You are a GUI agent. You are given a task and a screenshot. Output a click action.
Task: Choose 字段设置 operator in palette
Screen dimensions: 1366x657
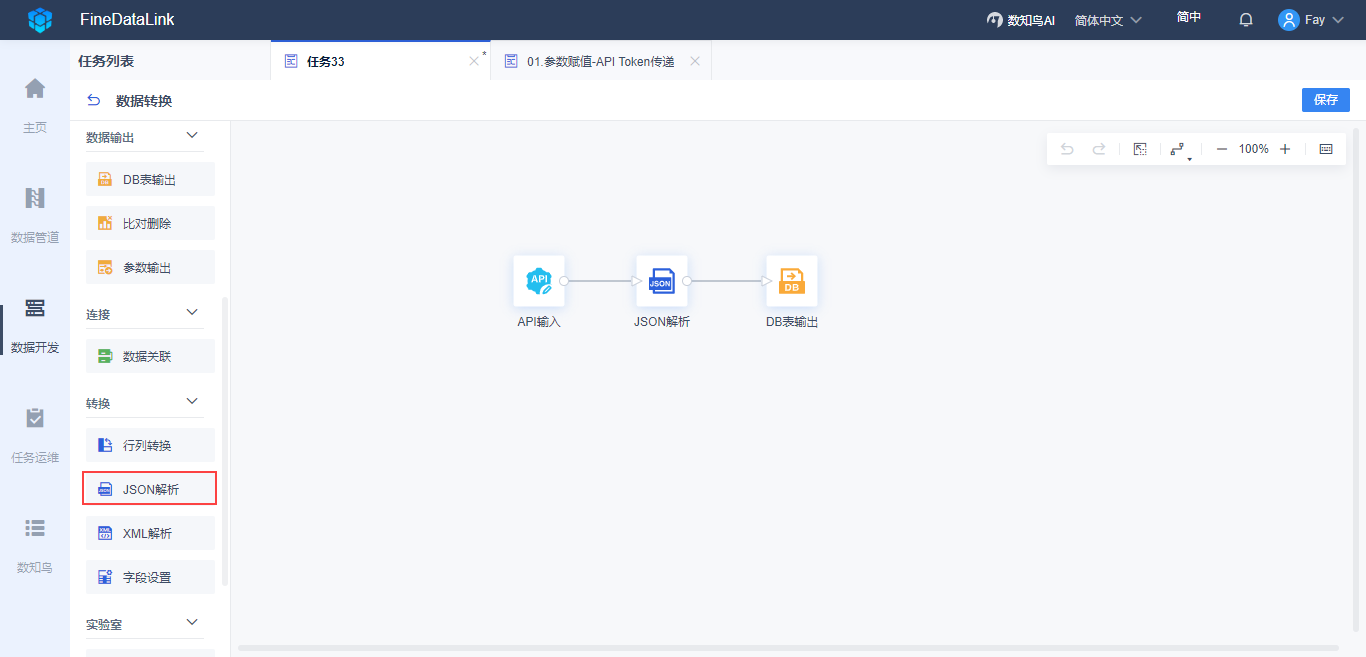click(x=150, y=577)
